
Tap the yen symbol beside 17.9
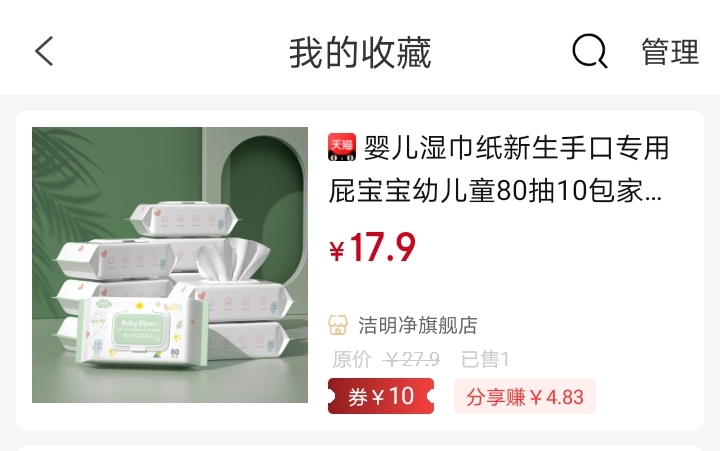337,252
